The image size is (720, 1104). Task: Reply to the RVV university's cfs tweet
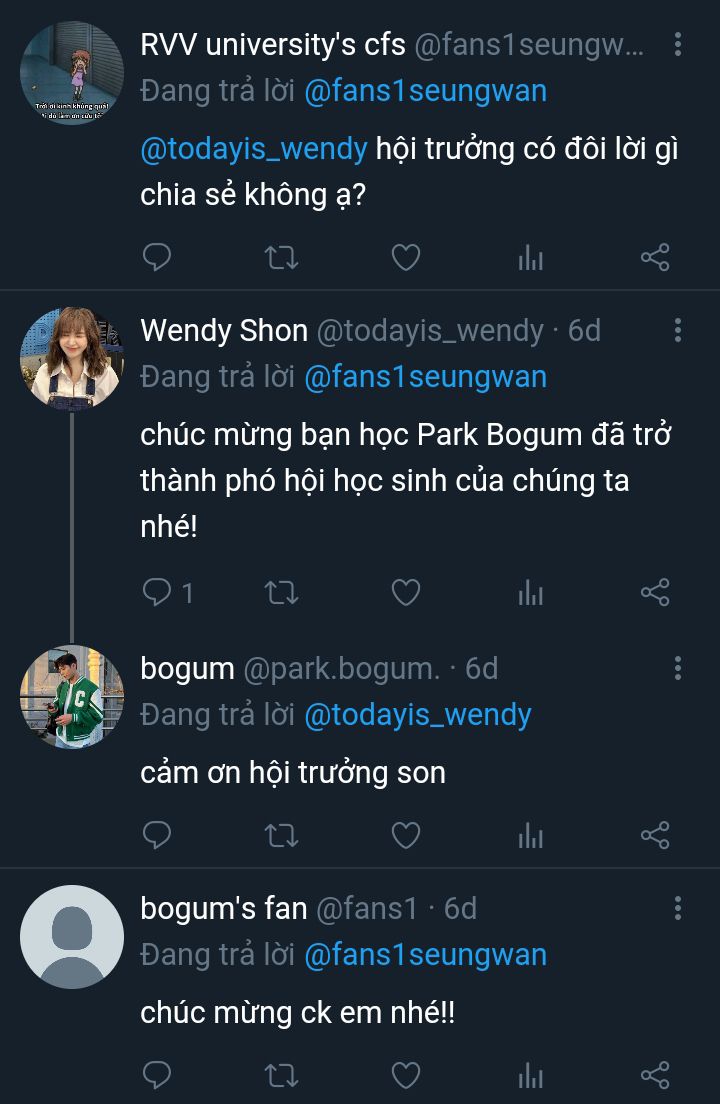click(158, 258)
